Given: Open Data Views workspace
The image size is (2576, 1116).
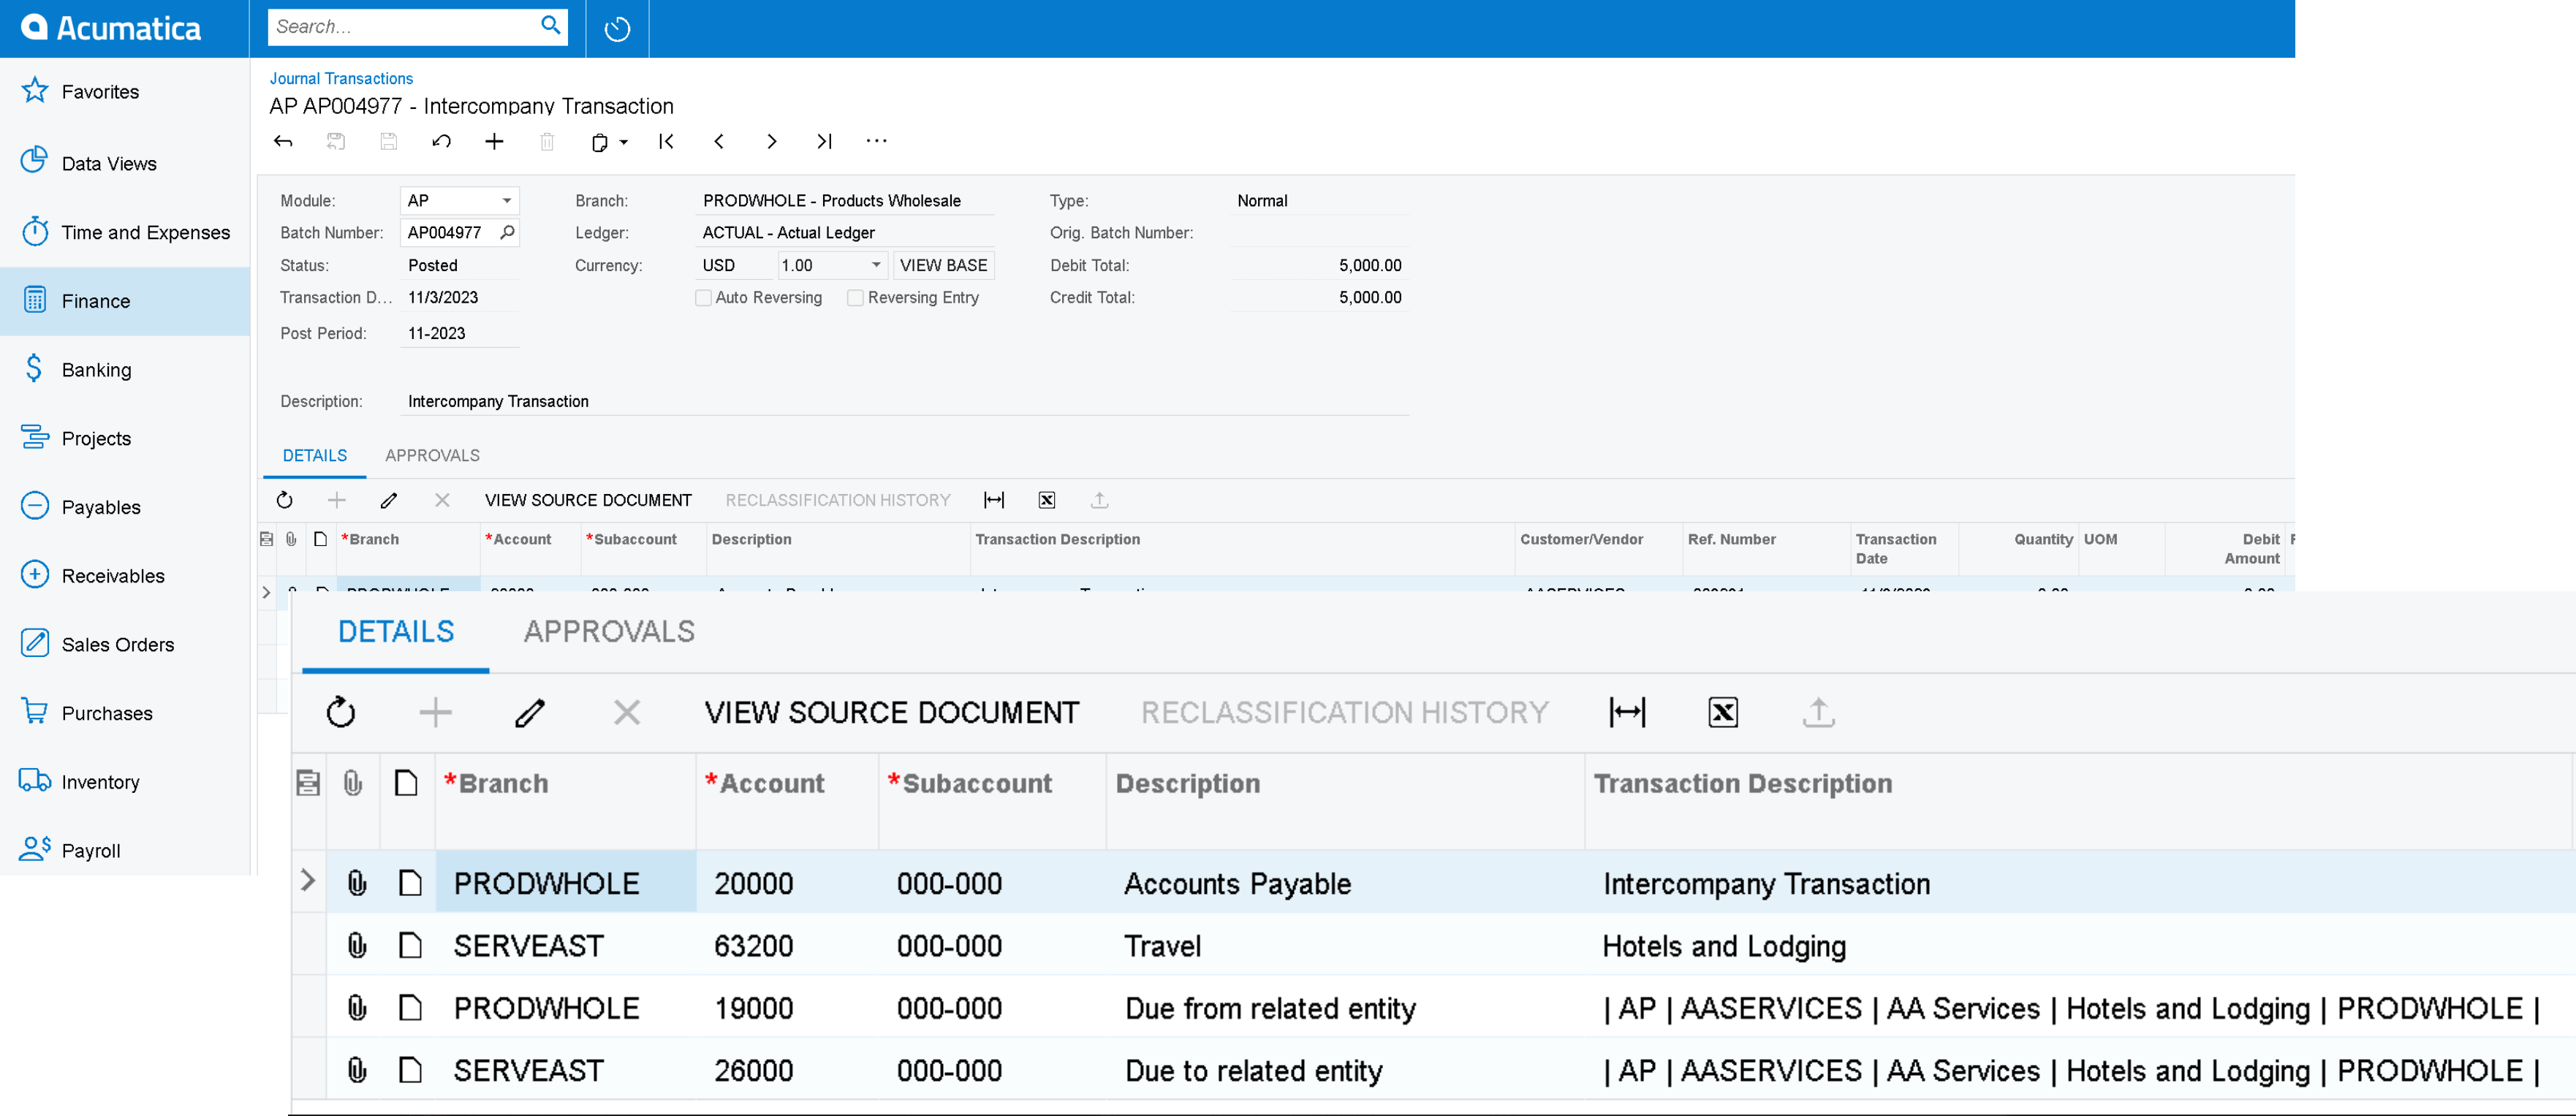Looking at the screenshot, I should pyautogui.click(x=125, y=163).
